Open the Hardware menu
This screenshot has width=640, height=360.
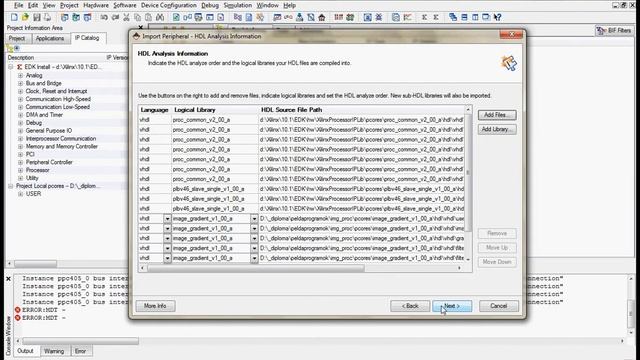[96, 5]
